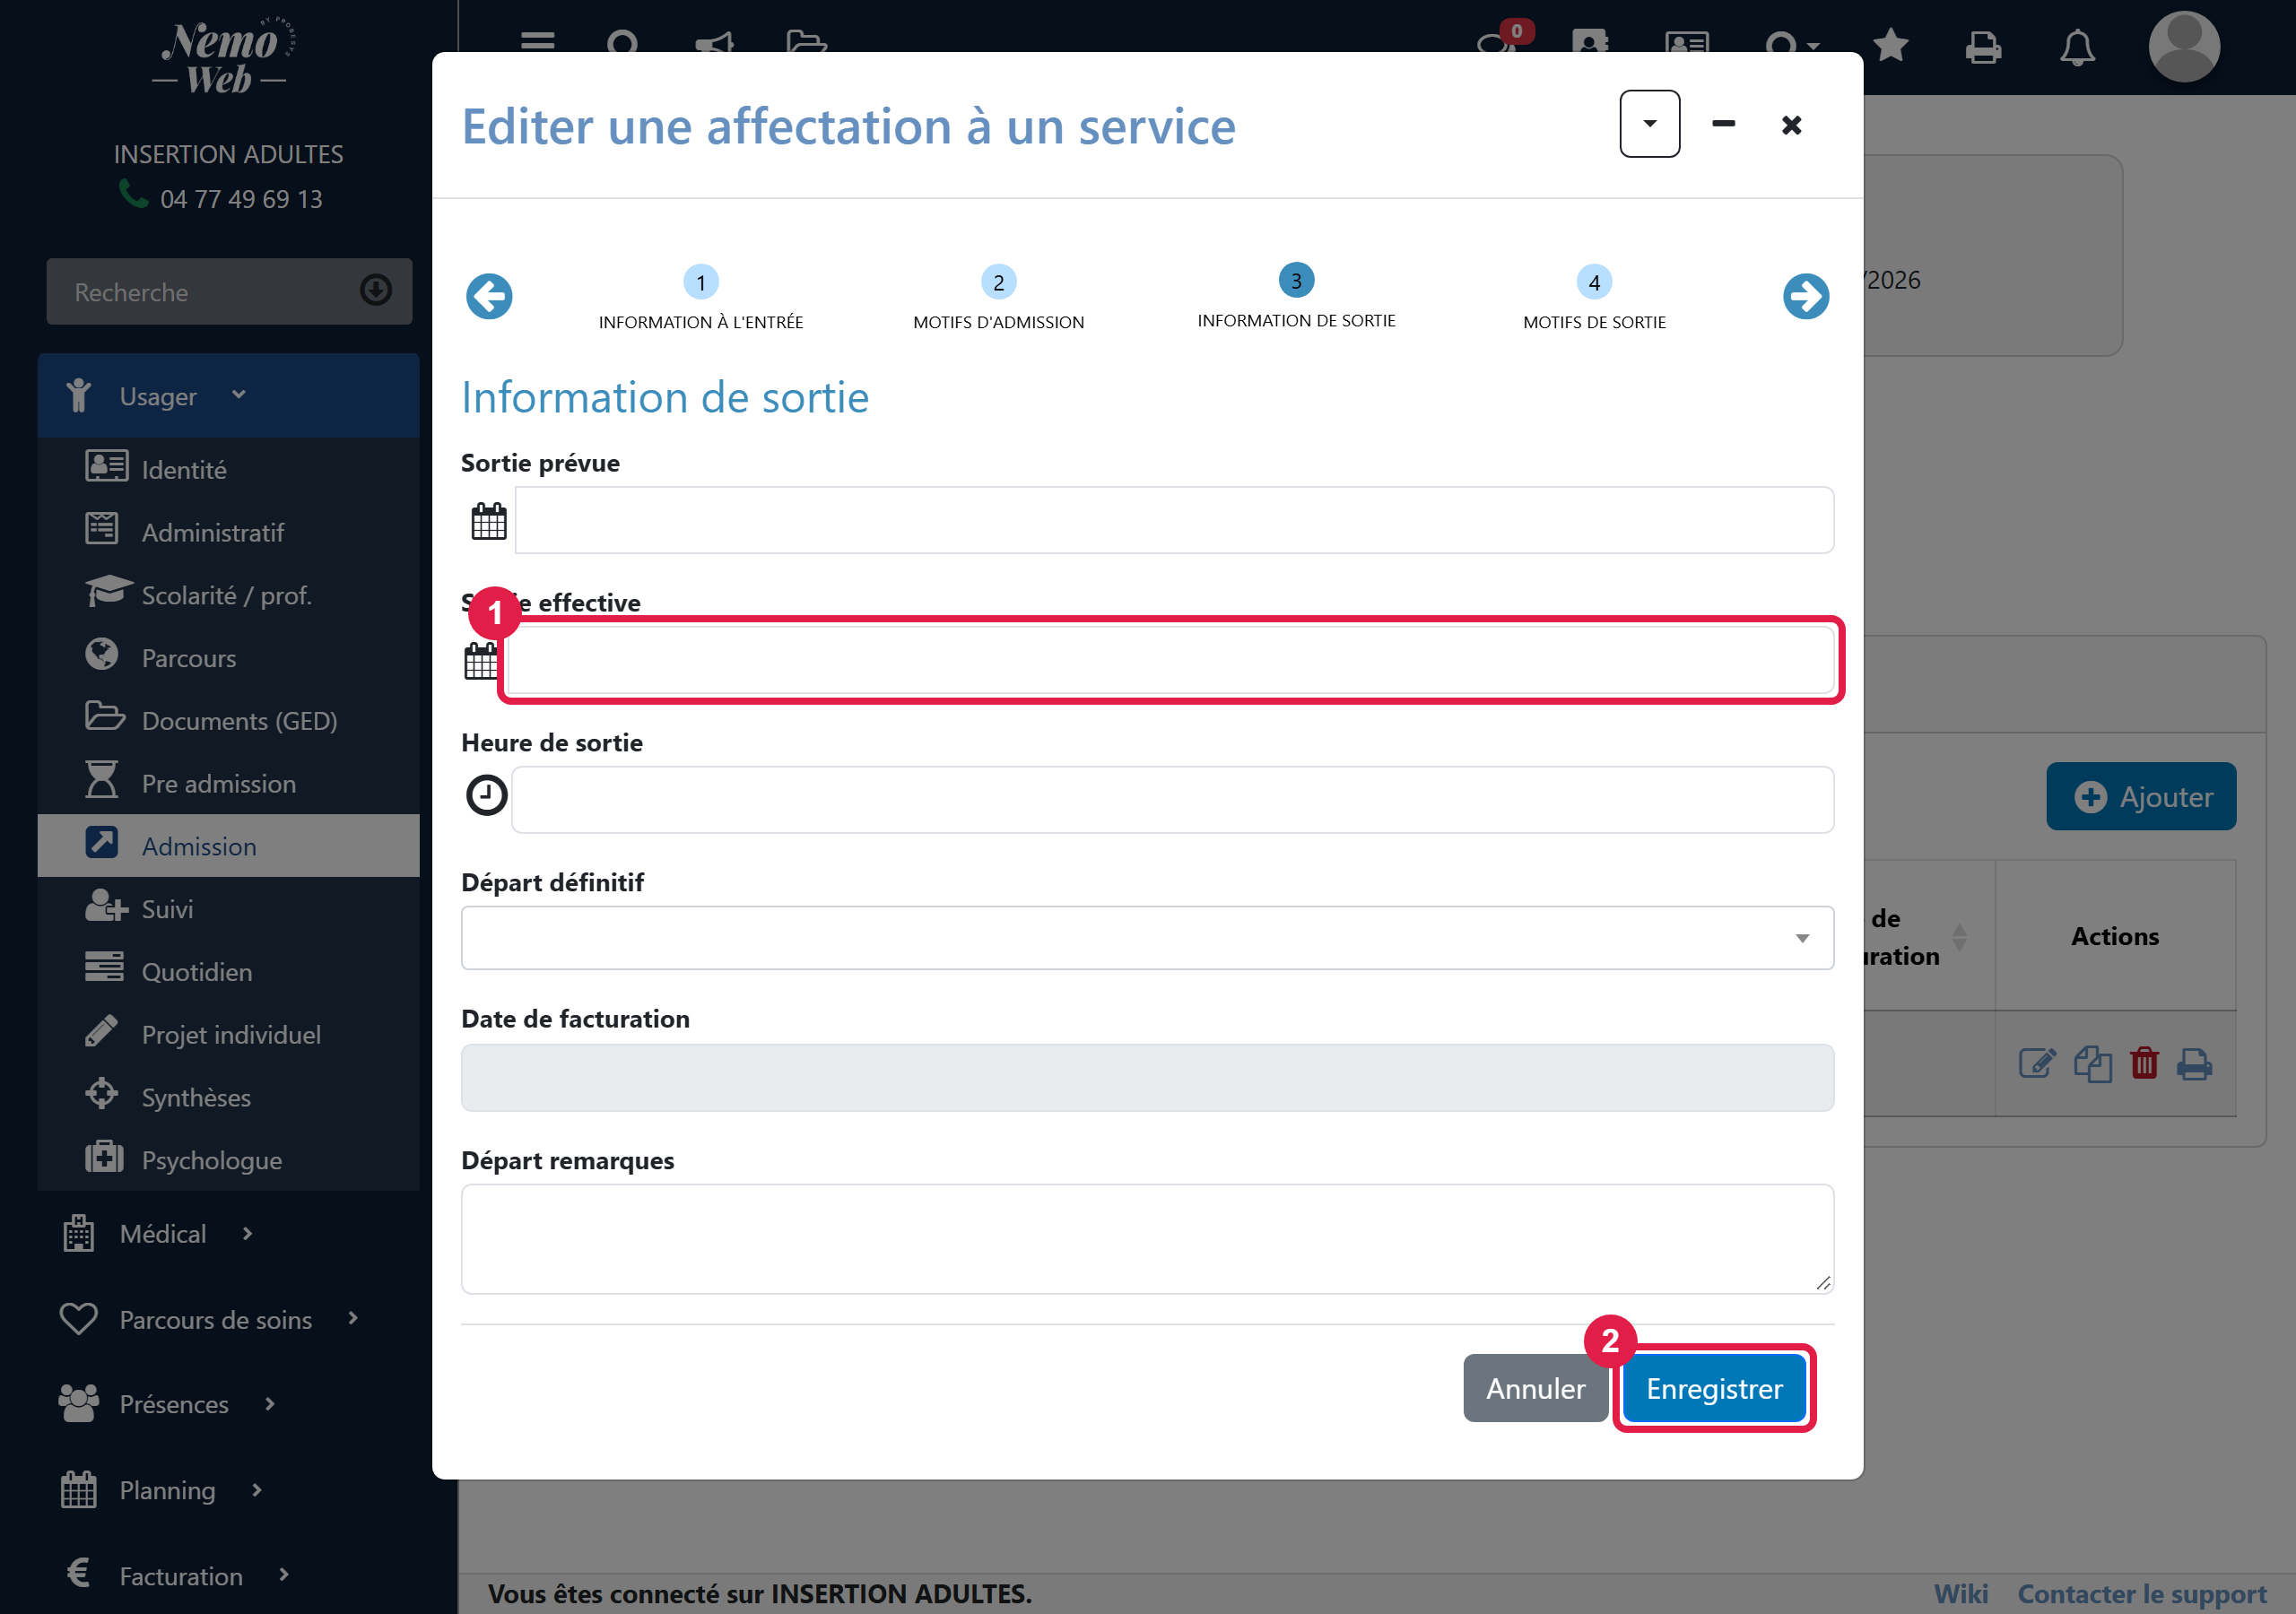2296x1614 pixels.
Task: Click the Heure de sortie clock icon
Action: point(487,795)
